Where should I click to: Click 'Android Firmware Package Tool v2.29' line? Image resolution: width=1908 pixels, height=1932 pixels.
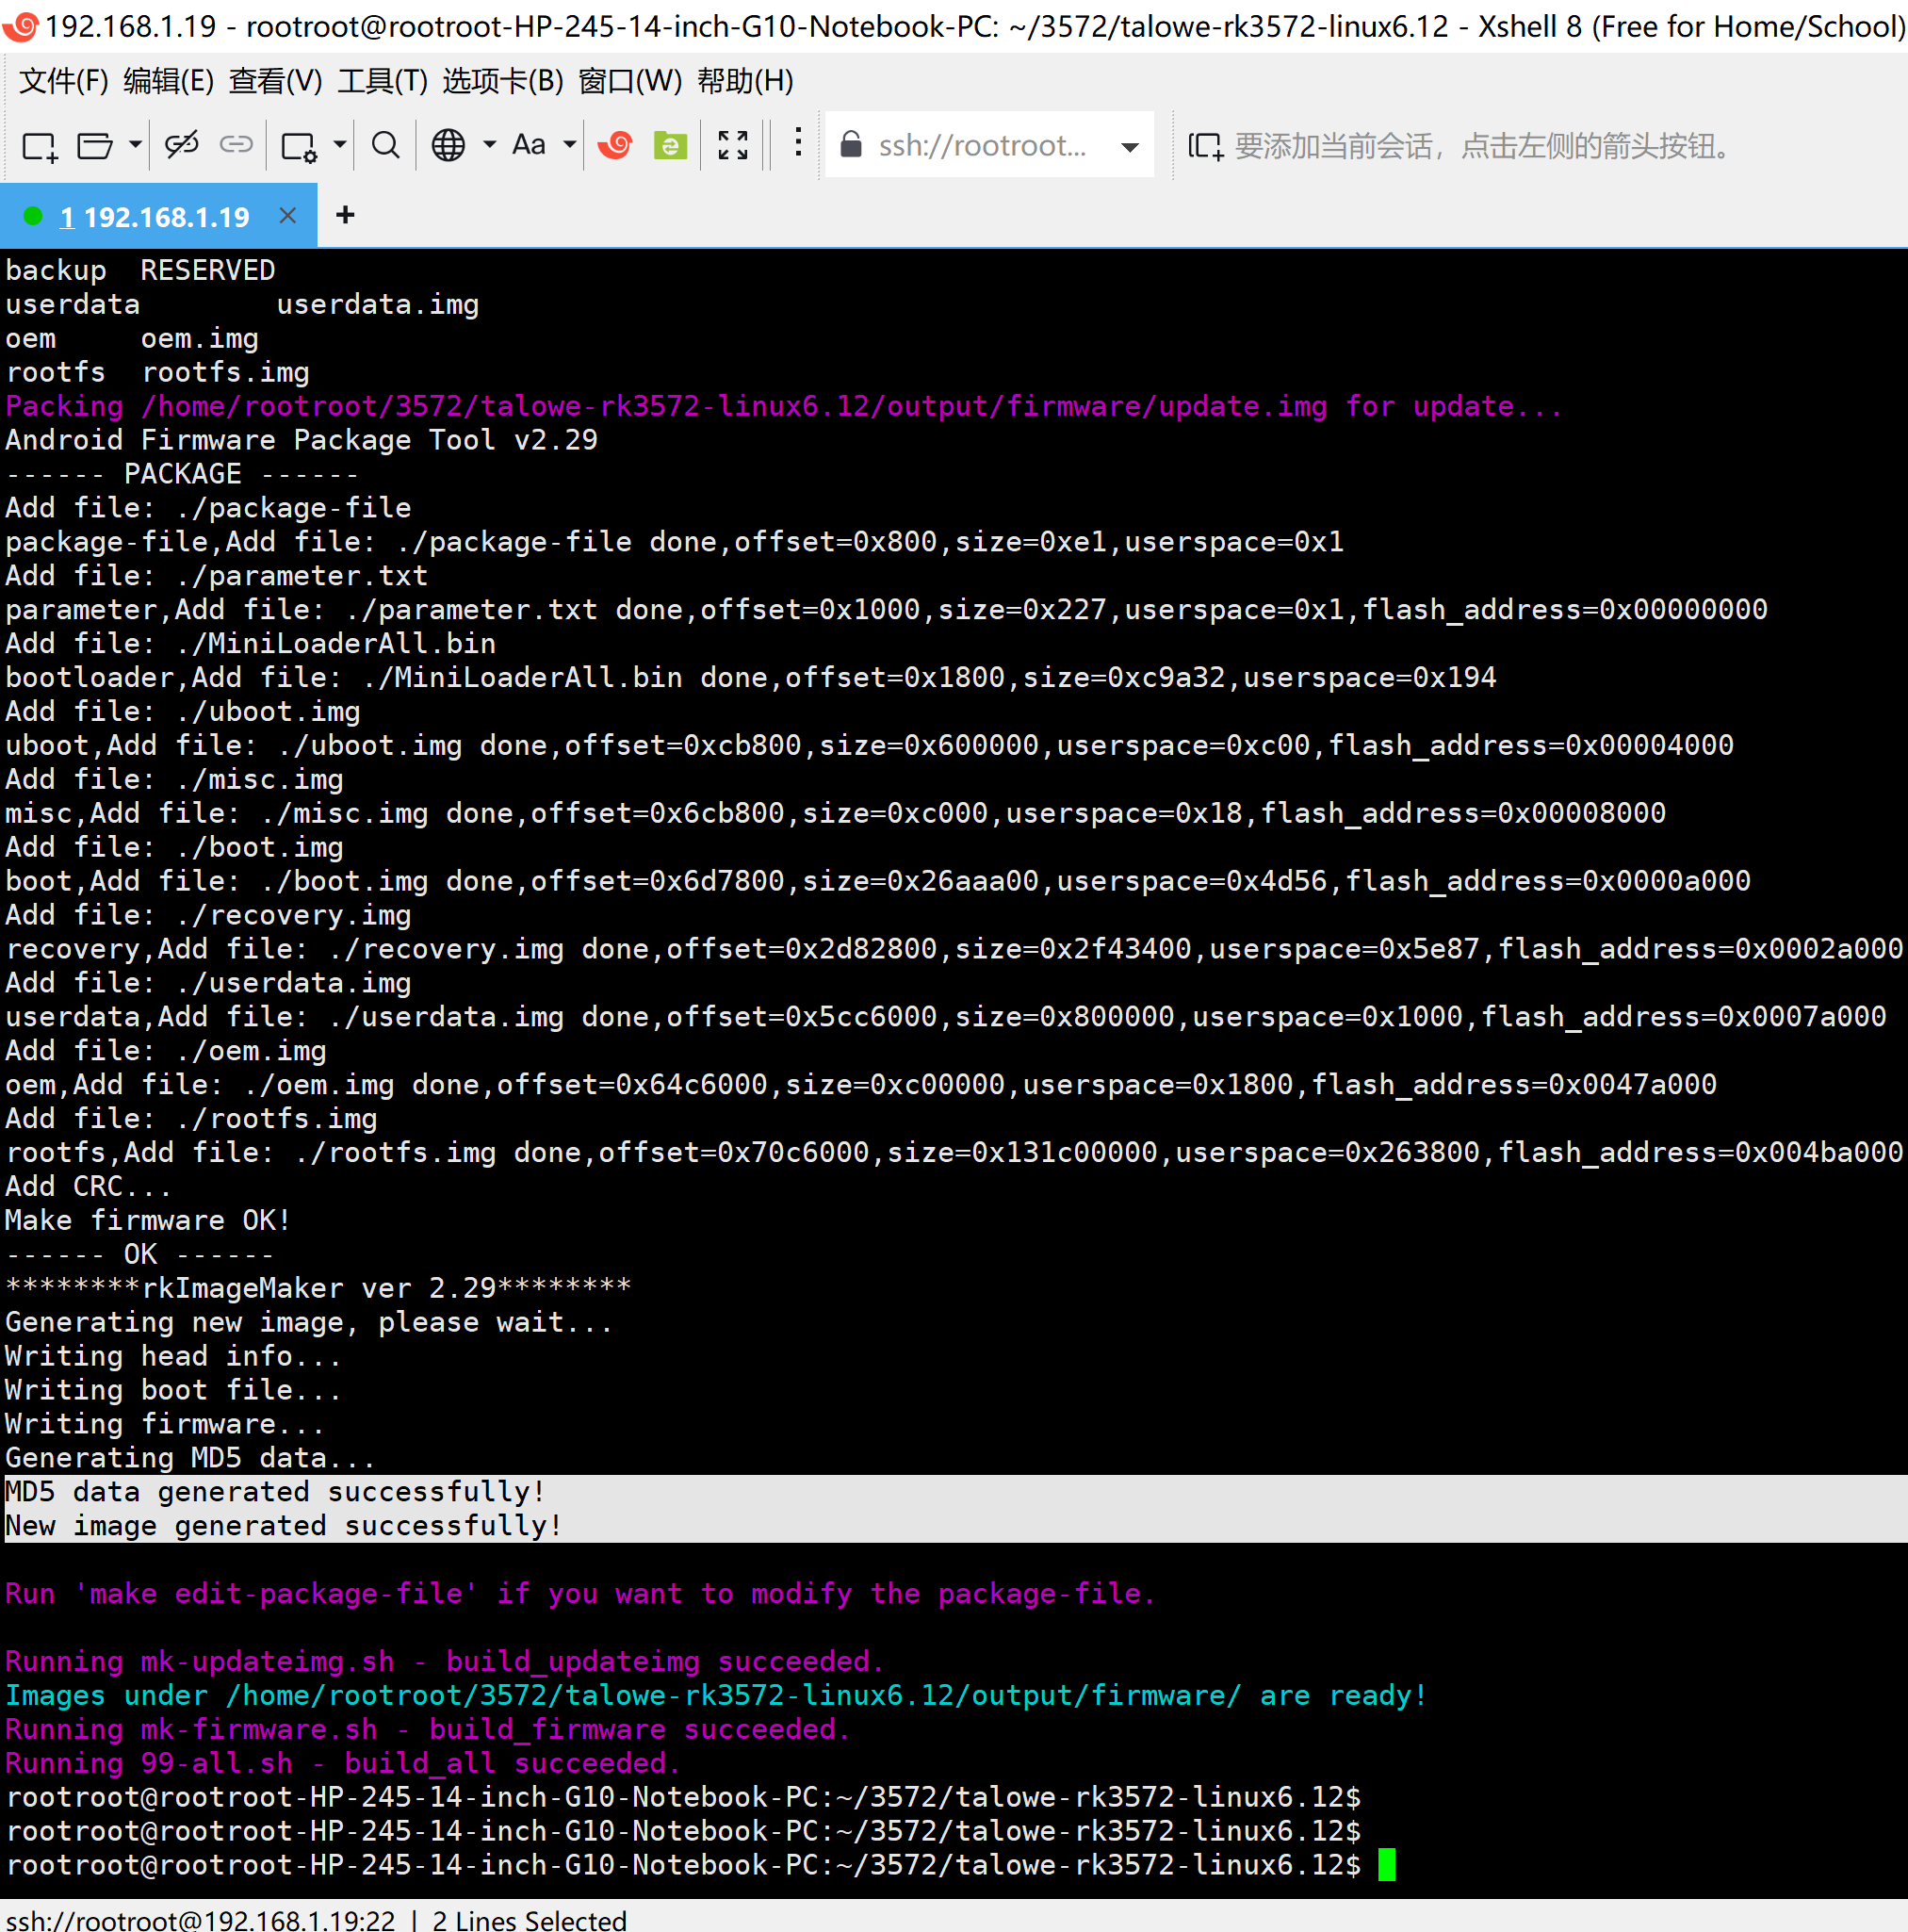click(302, 440)
